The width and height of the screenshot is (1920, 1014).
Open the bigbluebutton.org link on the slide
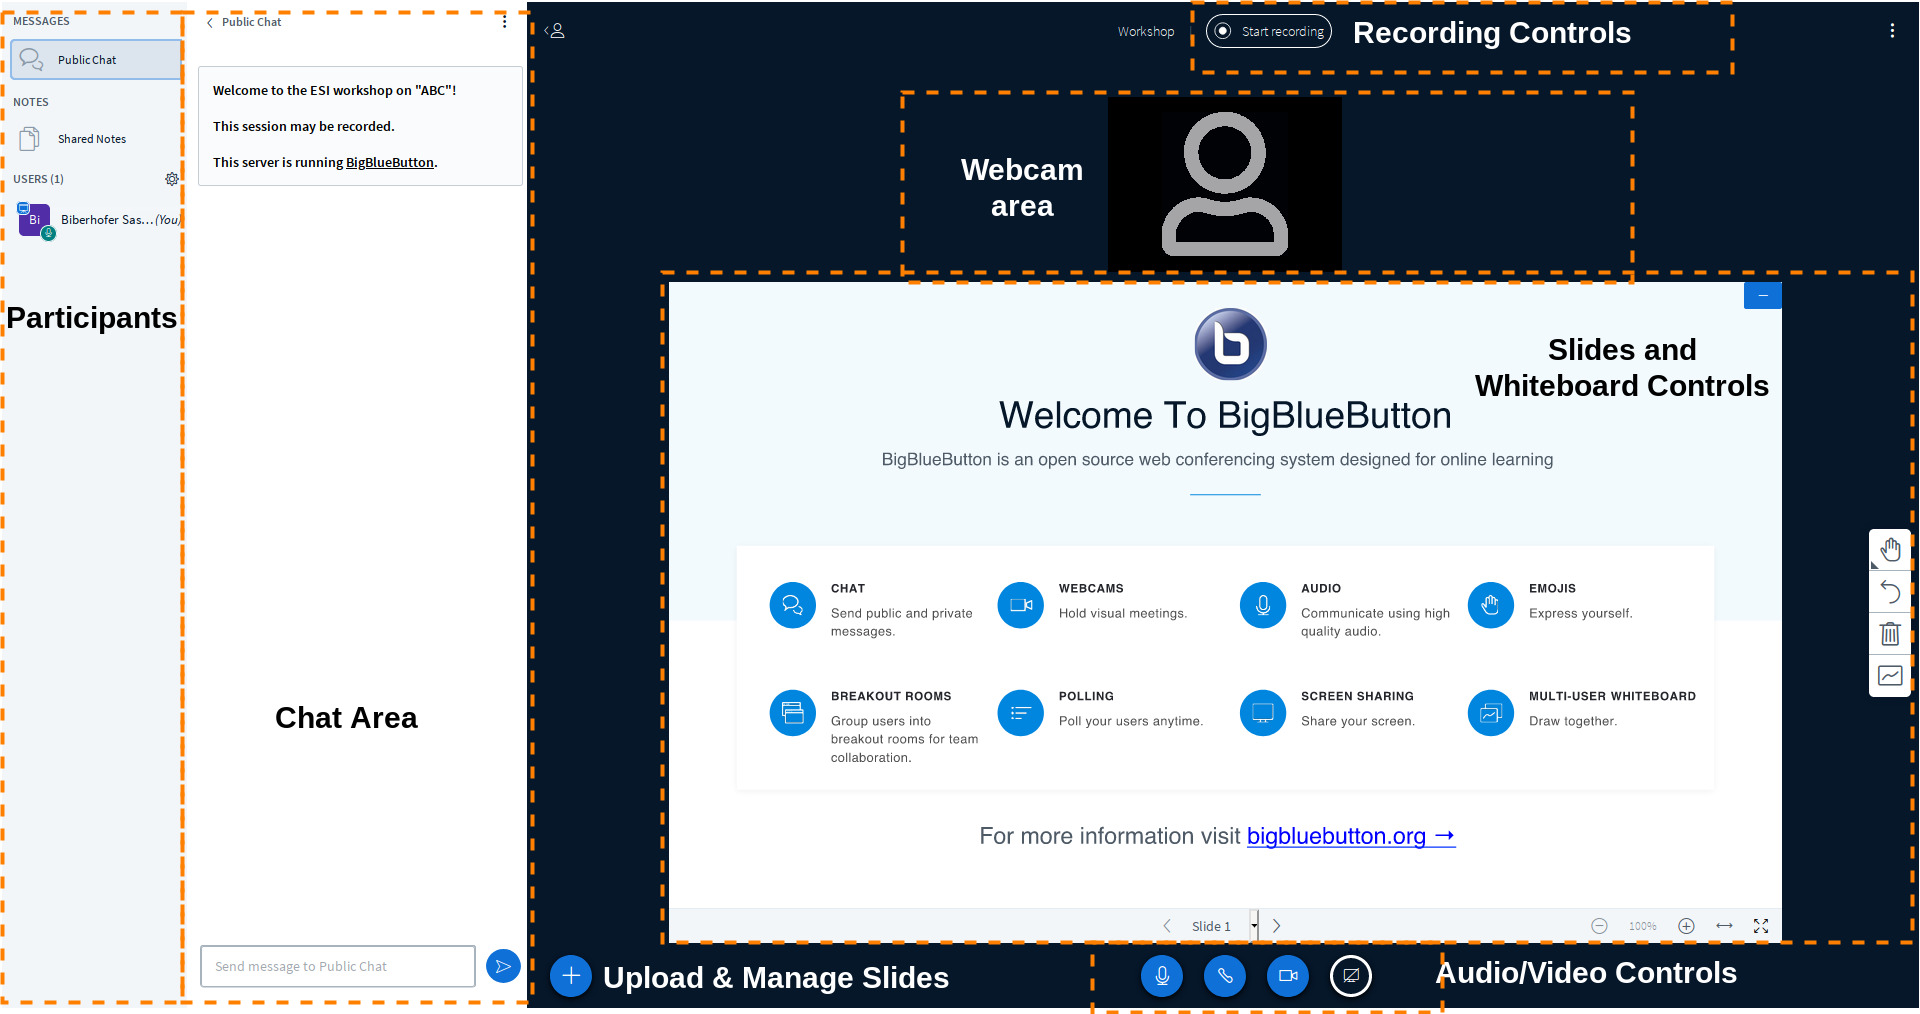pyautogui.click(x=1351, y=836)
